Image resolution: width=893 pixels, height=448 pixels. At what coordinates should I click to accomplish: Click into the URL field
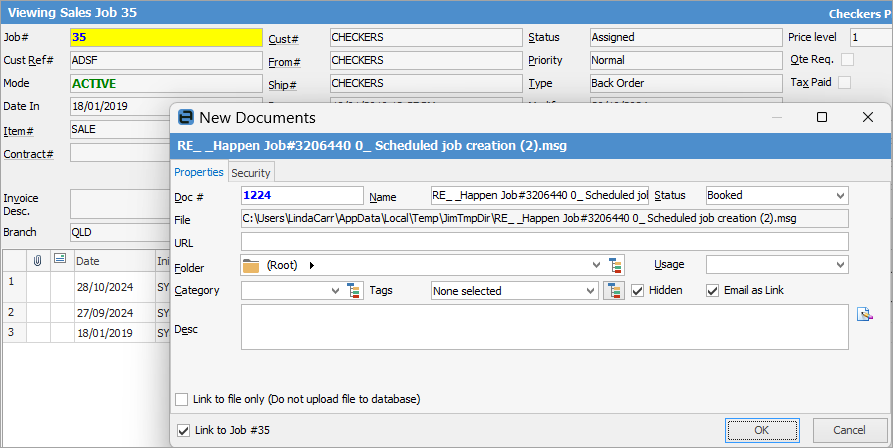[544, 241]
